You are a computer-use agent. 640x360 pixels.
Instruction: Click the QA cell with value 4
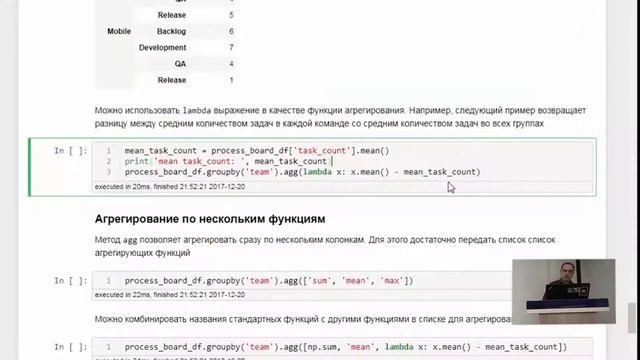coord(180,64)
